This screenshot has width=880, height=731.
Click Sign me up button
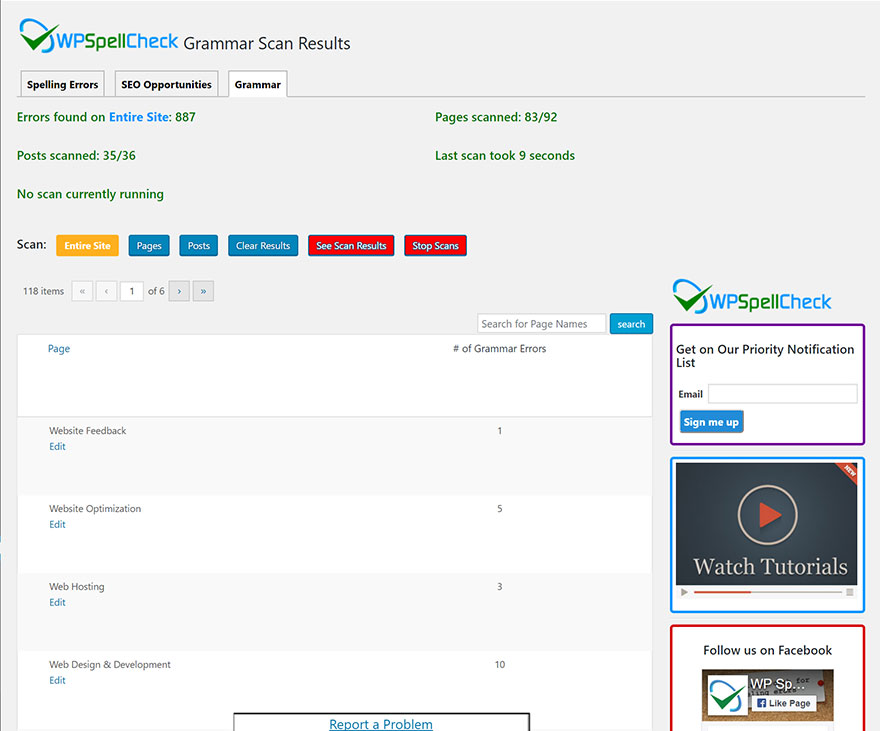pyautogui.click(x=712, y=422)
